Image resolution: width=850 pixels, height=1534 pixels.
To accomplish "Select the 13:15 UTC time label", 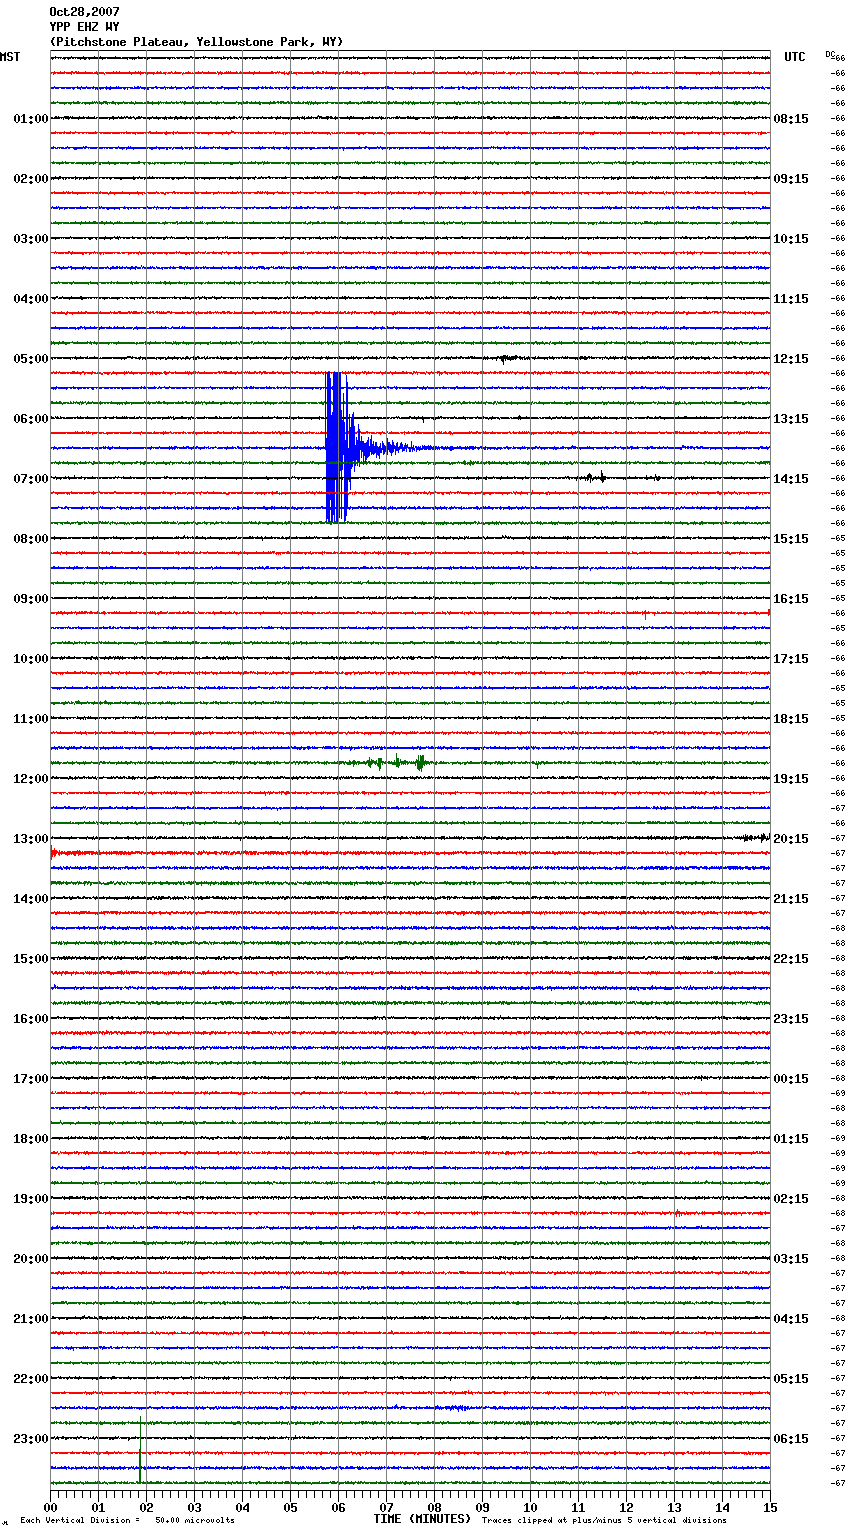I will point(791,419).
